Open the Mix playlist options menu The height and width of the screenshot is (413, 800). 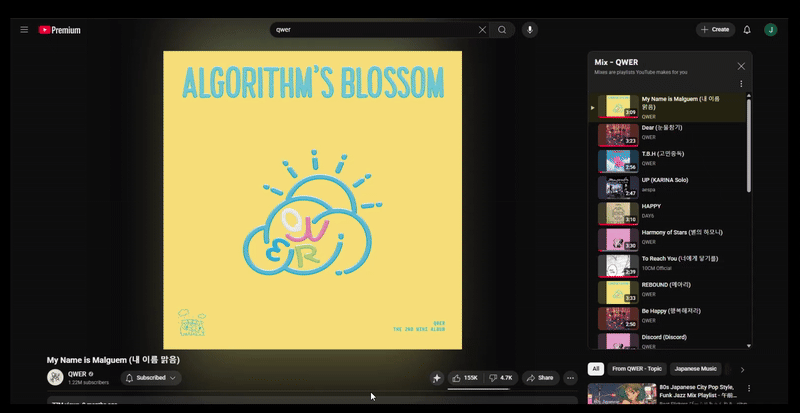(x=741, y=84)
